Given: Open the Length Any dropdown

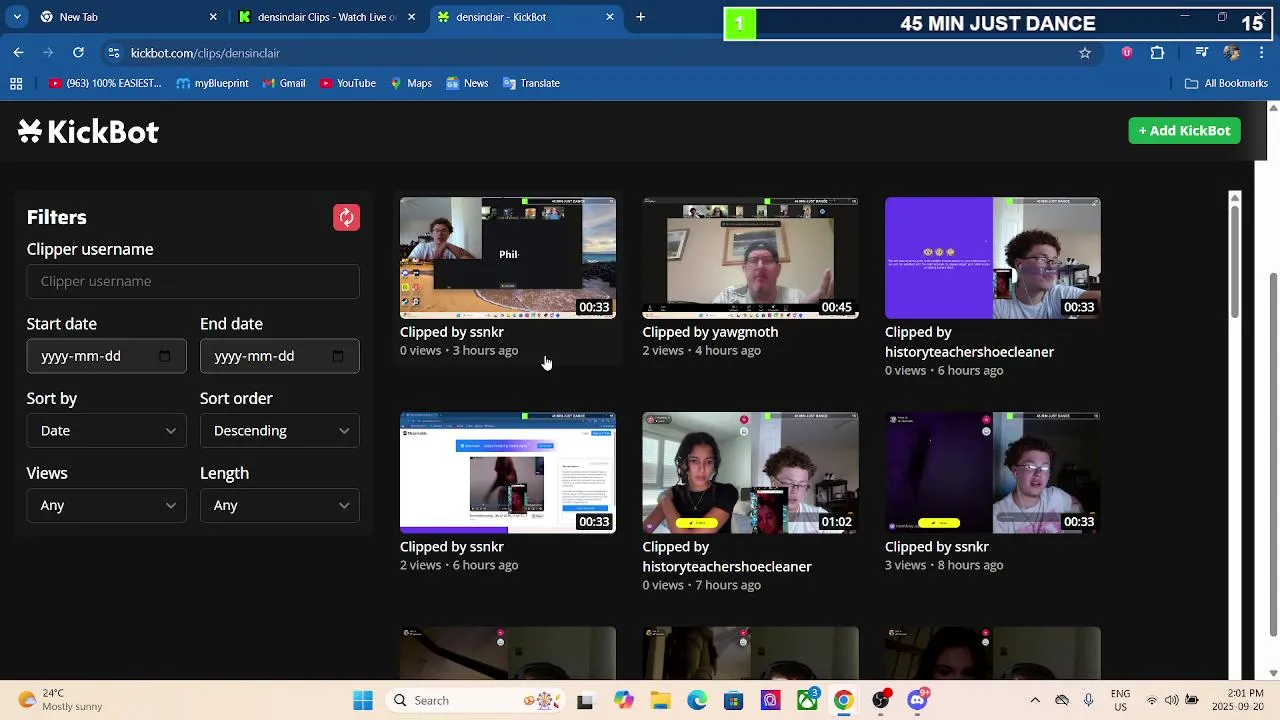Looking at the screenshot, I should (280, 505).
